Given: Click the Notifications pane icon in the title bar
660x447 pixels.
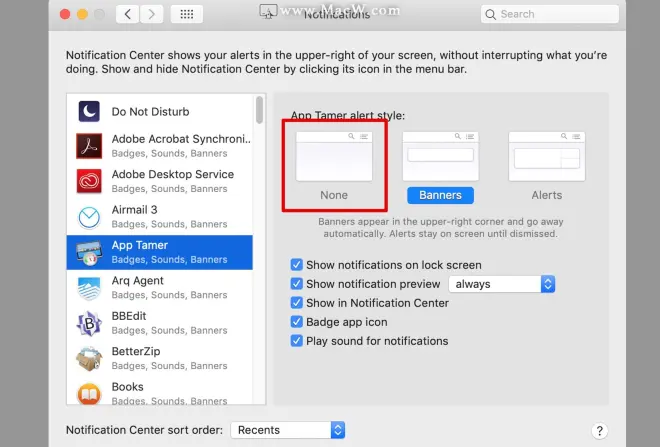Looking at the screenshot, I should tap(268, 11).
